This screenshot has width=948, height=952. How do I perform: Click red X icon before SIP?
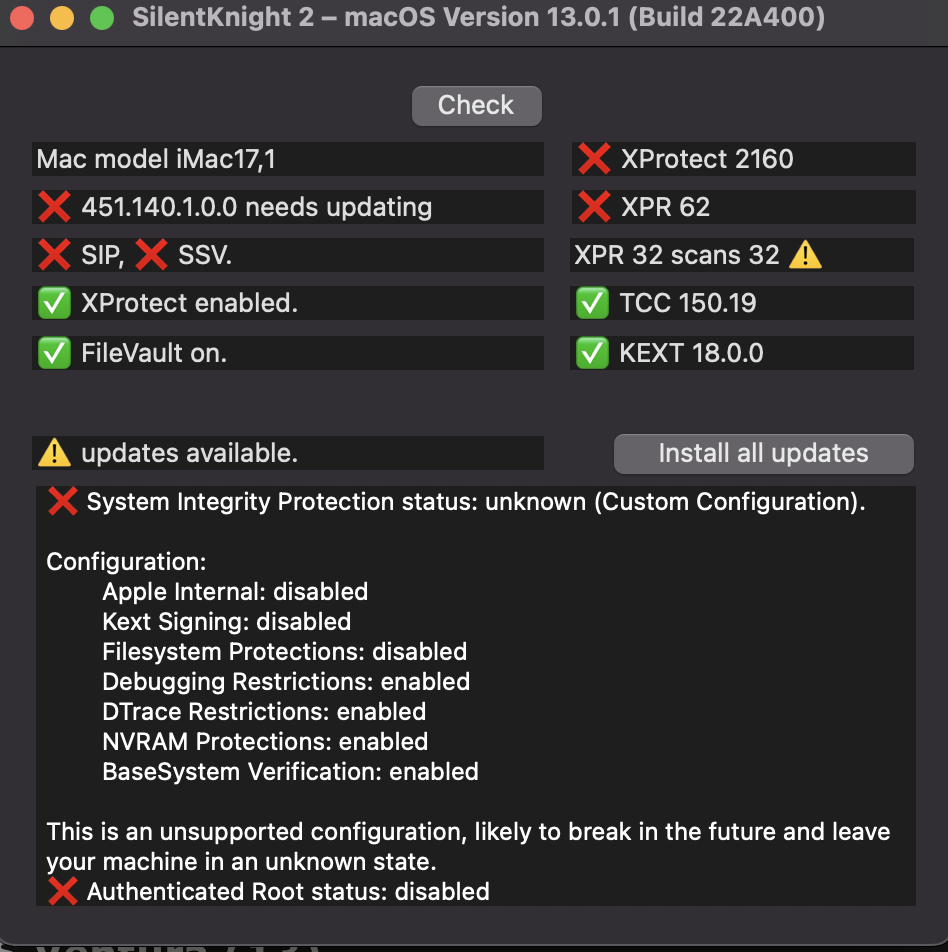[54, 255]
